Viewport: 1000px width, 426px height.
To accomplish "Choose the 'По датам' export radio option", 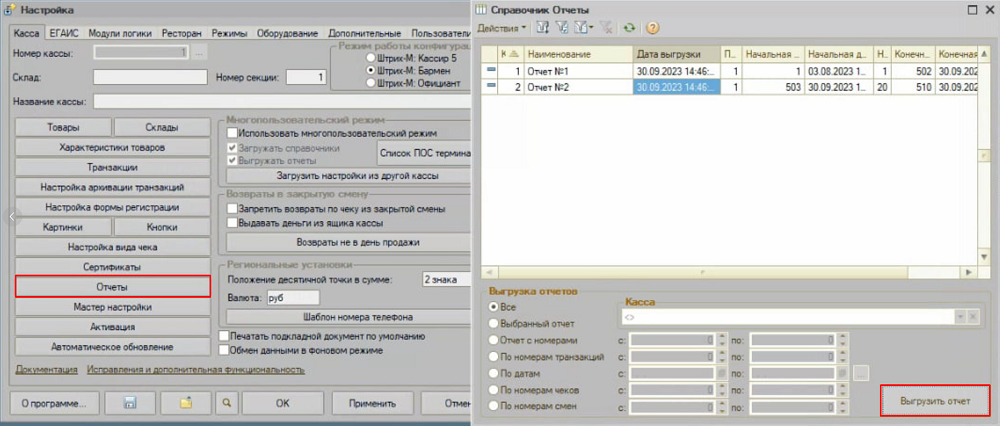I will 493,373.
